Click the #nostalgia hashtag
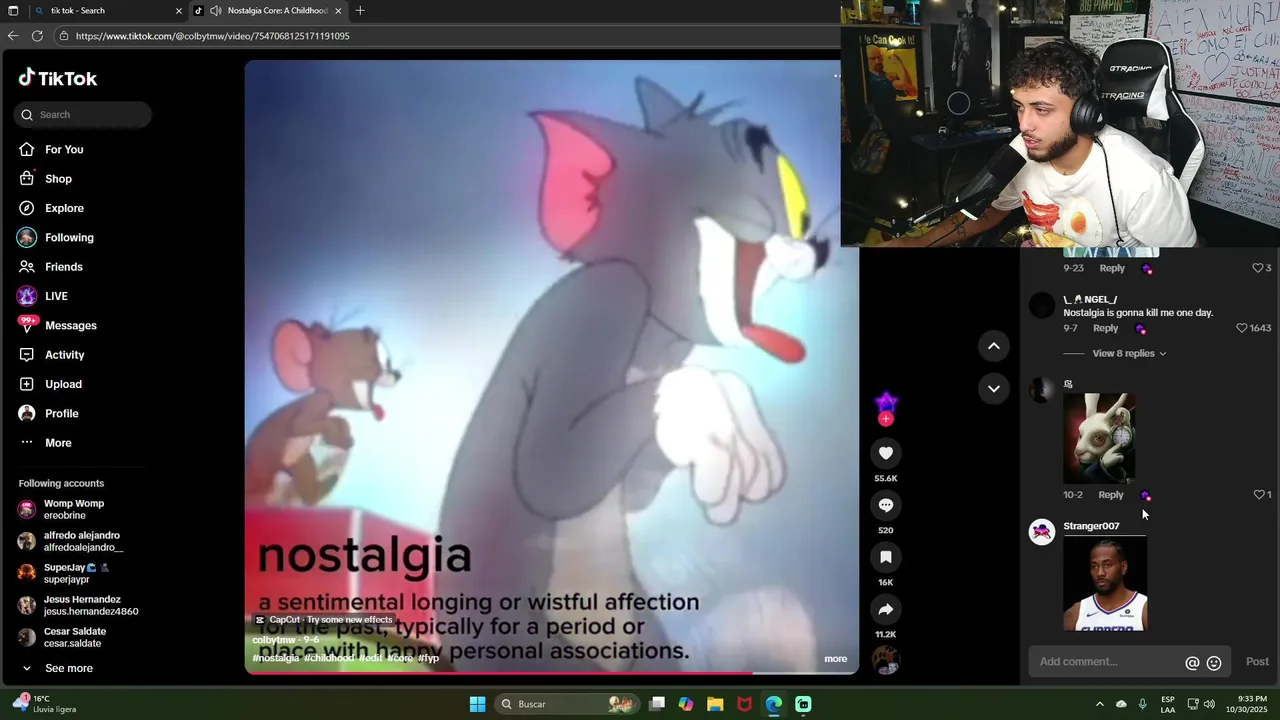 pos(276,658)
